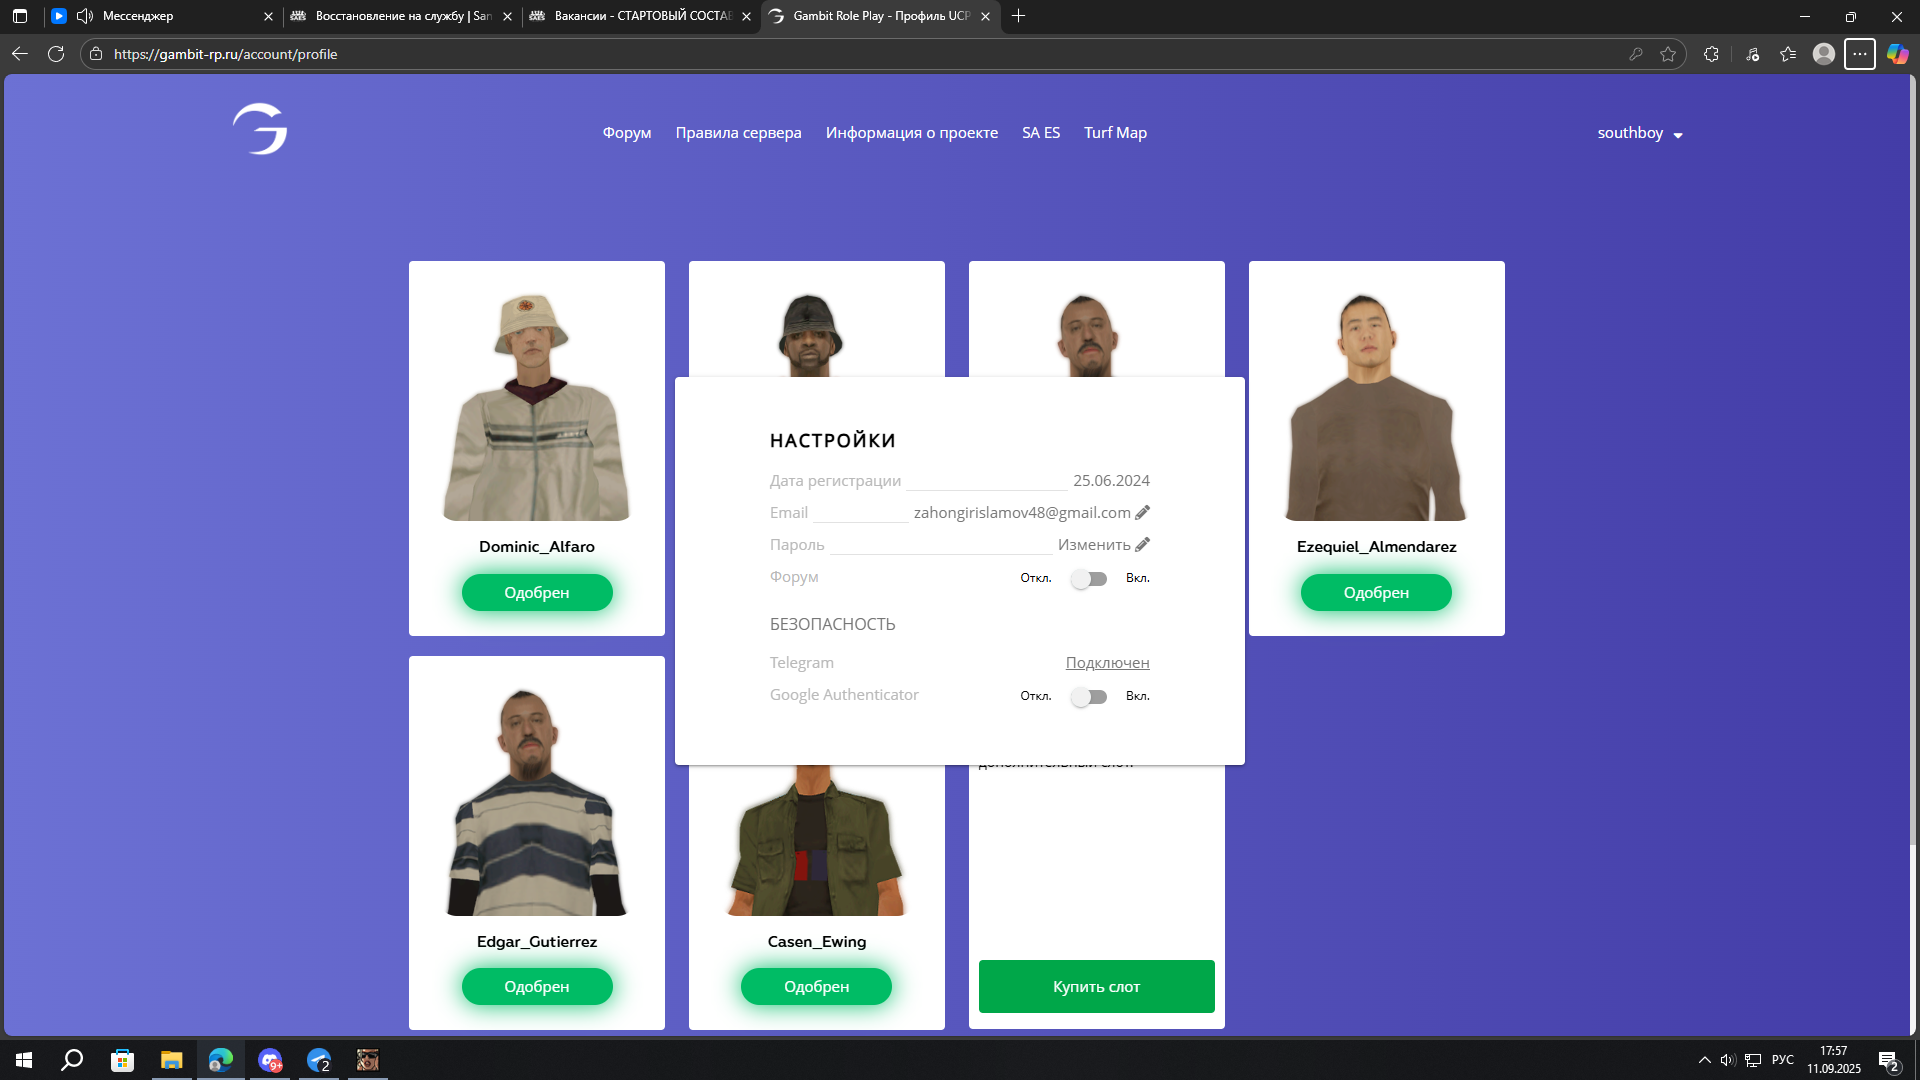Click the email address zahongirislamov48@gmail.com
Viewport: 1920px width, 1080px height.
(1022, 512)
